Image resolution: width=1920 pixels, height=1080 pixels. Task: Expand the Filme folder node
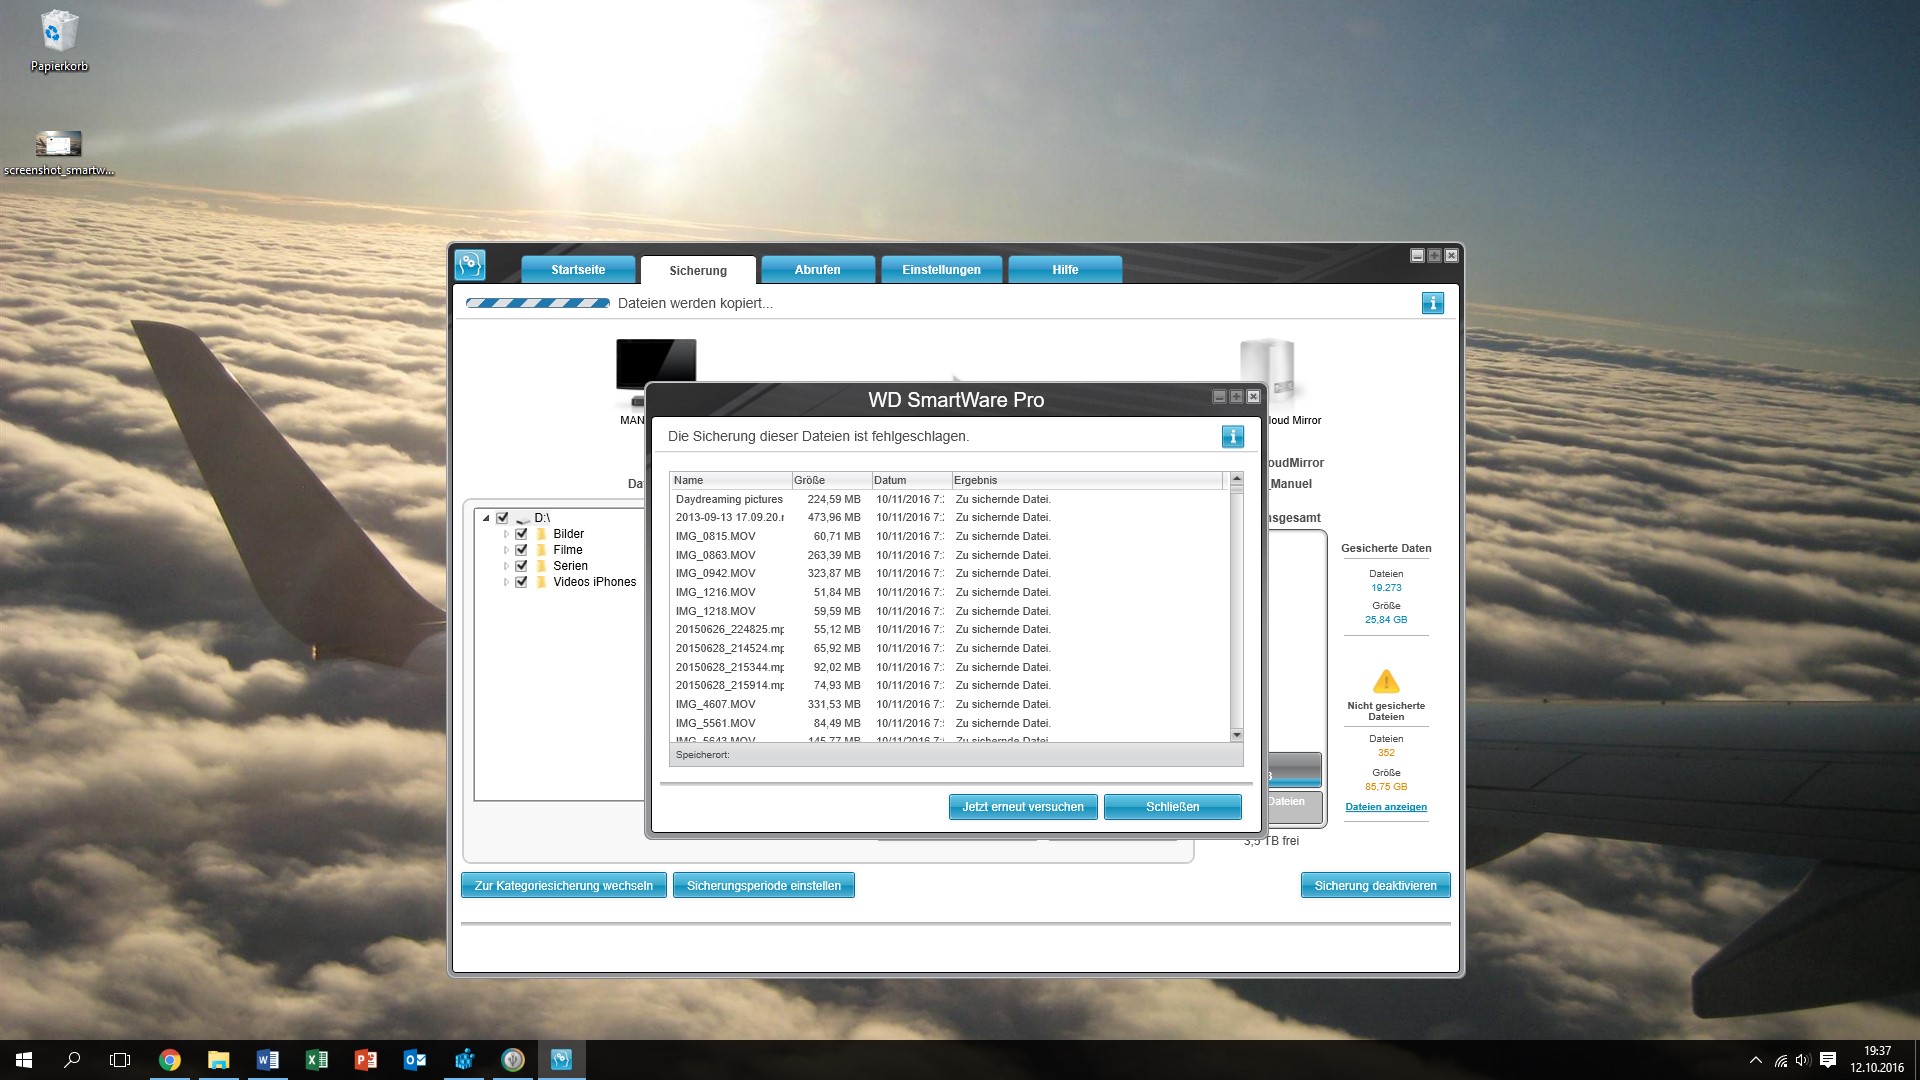pyautogui.click(x=506, y=550)
